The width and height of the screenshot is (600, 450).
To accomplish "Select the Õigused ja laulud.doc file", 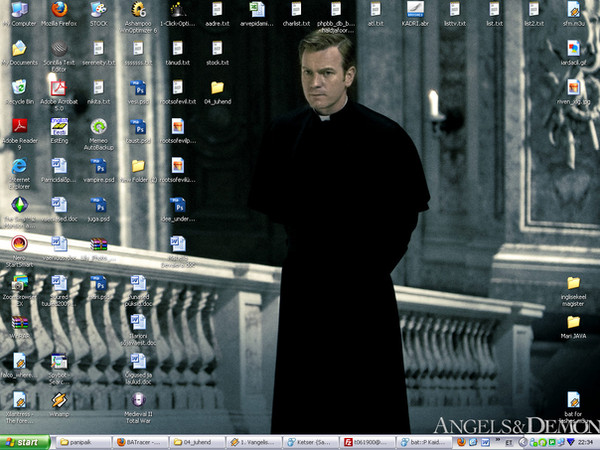I will click(139, 361).
